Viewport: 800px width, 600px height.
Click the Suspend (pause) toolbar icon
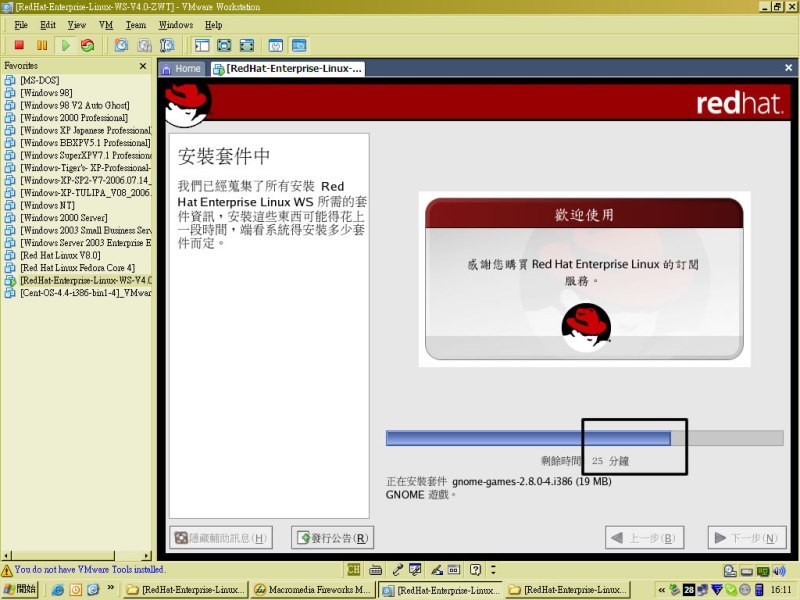(42, 45)
